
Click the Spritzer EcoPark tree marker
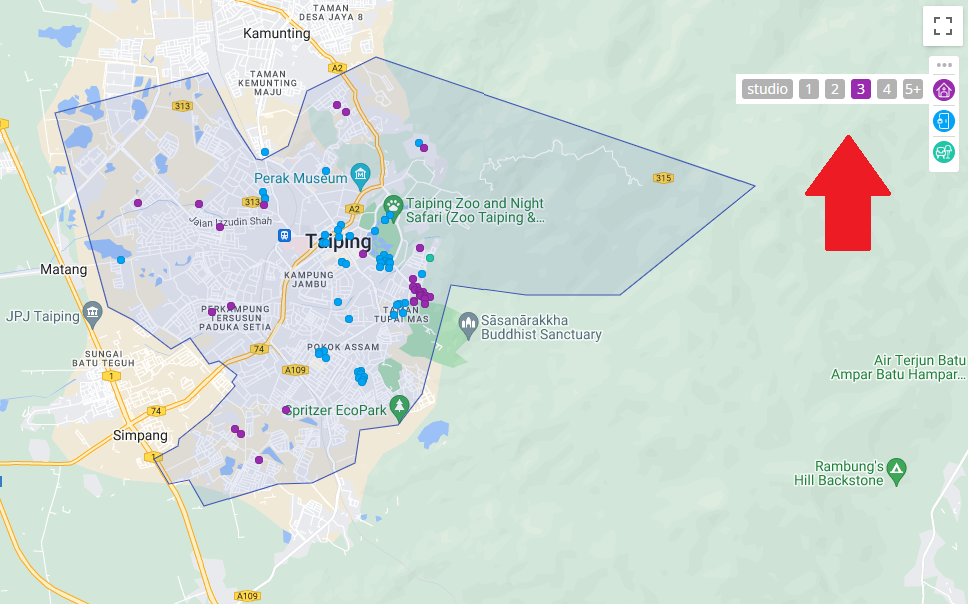(x=400, y=406)
